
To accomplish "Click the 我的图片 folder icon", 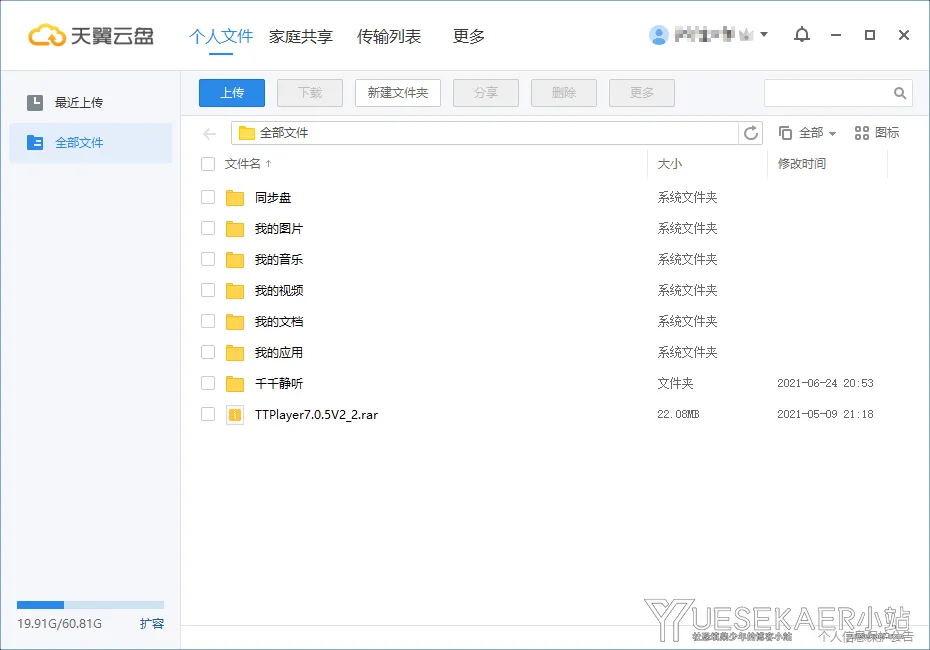I will pos(235,228).
